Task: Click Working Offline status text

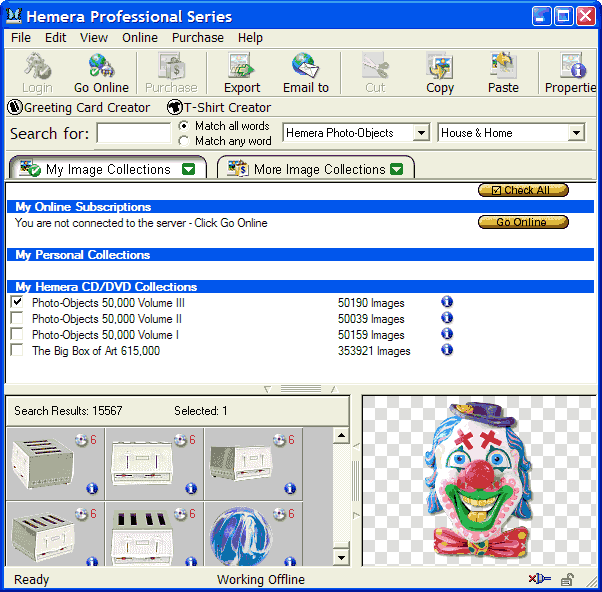Action: pos(261,579)
